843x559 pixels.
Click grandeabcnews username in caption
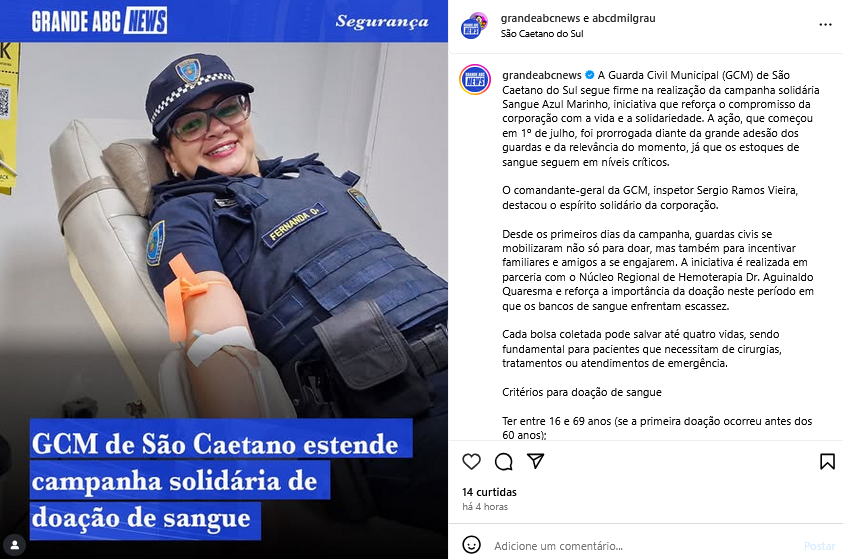(x=542, y=75)
